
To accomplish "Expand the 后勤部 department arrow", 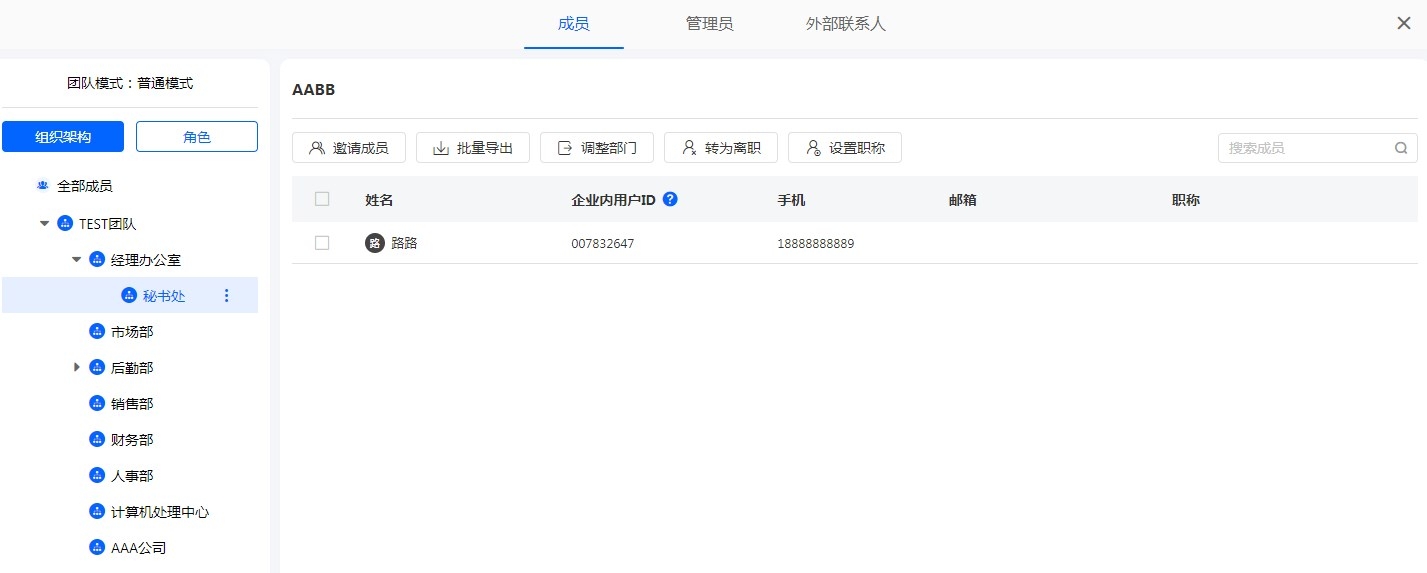I will 77,368.
